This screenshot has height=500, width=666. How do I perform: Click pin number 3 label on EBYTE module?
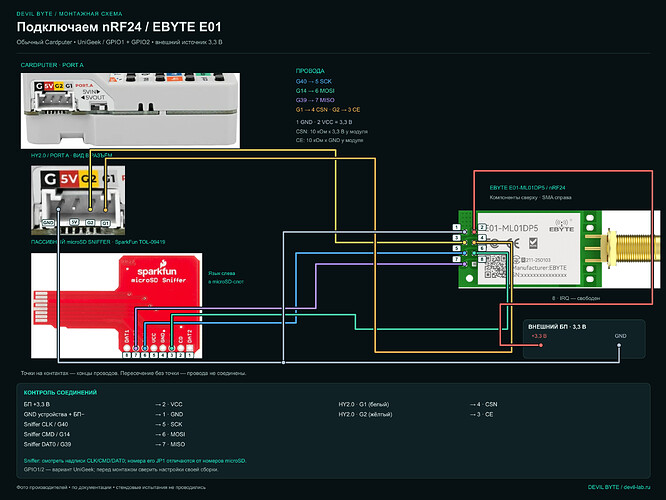coord(457,238)
